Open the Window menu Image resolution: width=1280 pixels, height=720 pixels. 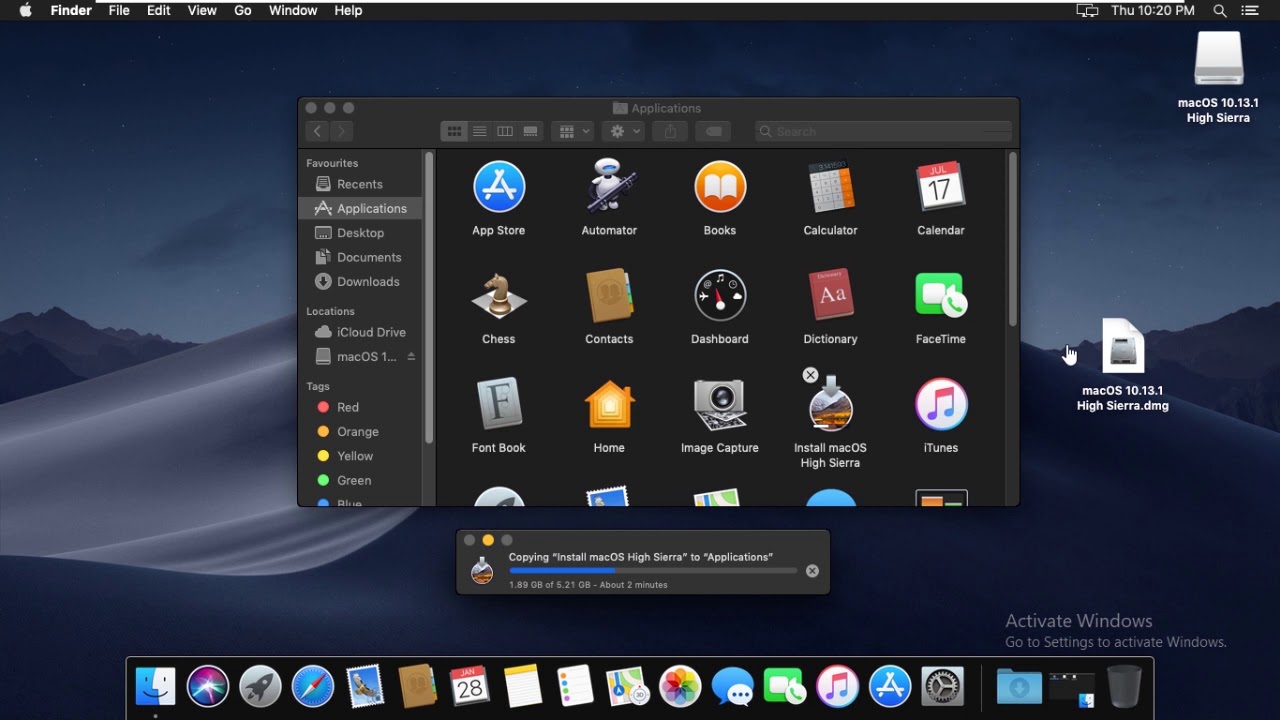pyautogui.click(x=293, y=11)
